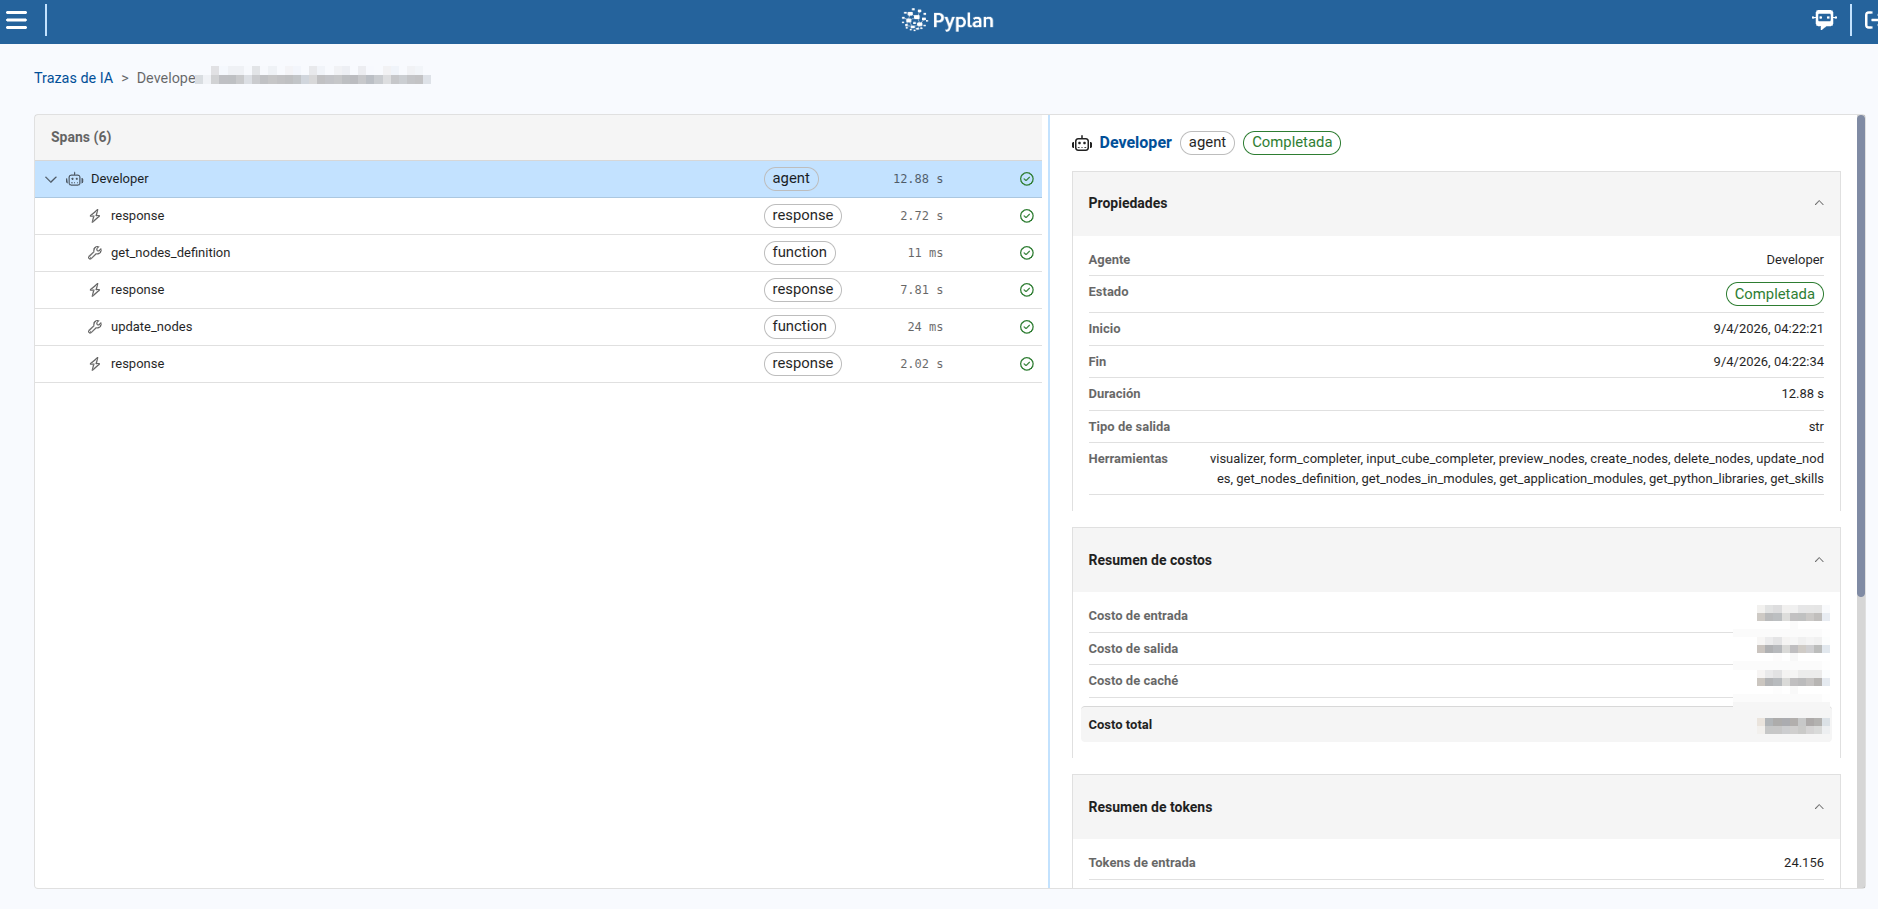Open the AI assistant chat icon

pos(1824,20)
